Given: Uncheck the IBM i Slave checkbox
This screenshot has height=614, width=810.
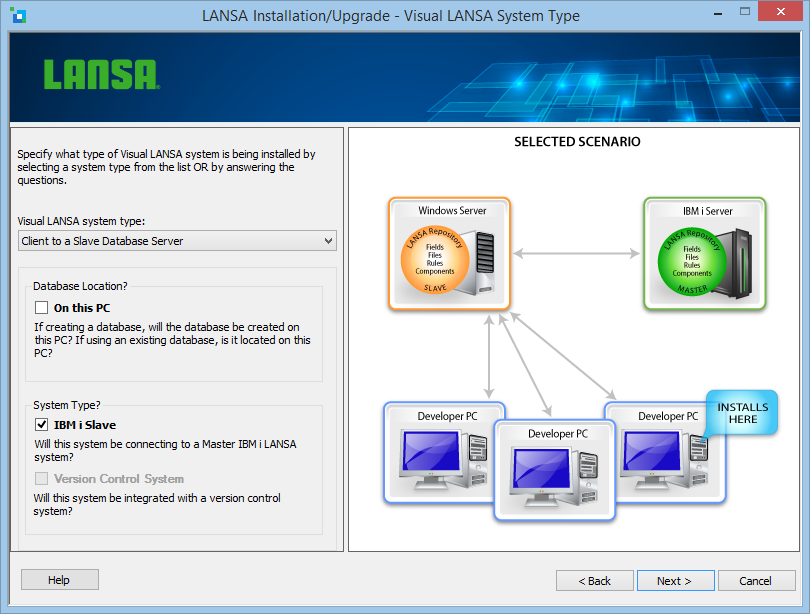Looking at the screenshot, I should [x=41, y=424].
